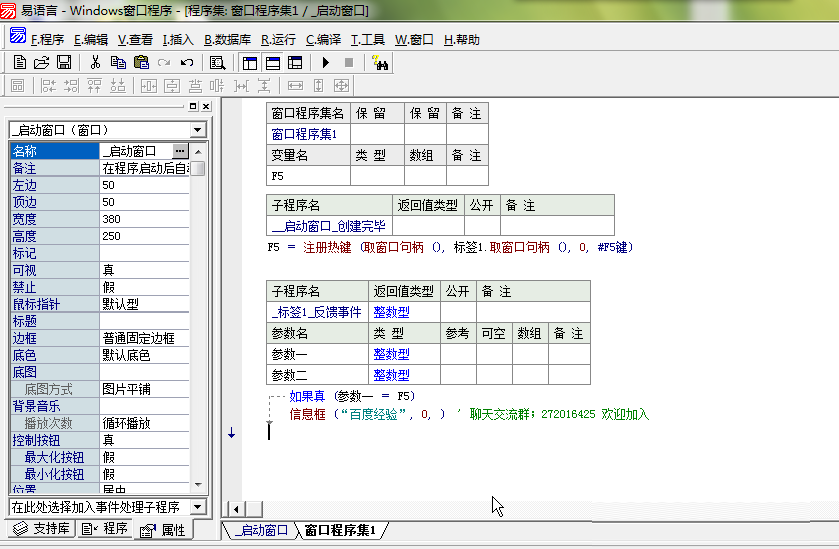Click the middle window layout icon

(x=273, y=63)
